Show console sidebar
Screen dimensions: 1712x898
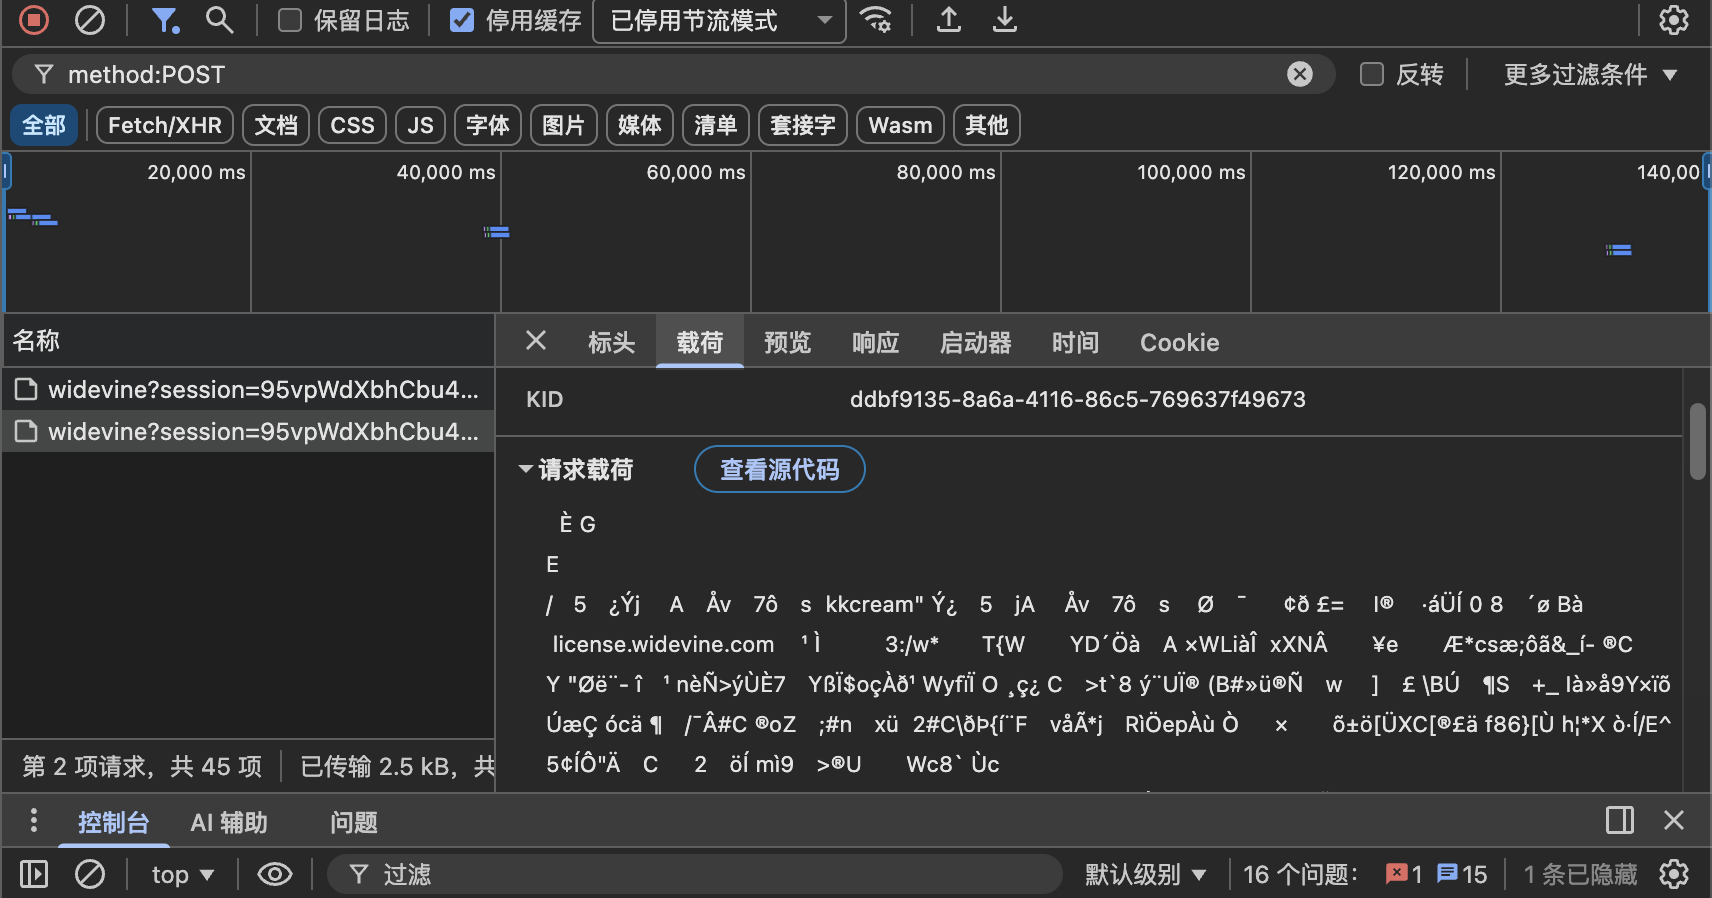(34, 874)
